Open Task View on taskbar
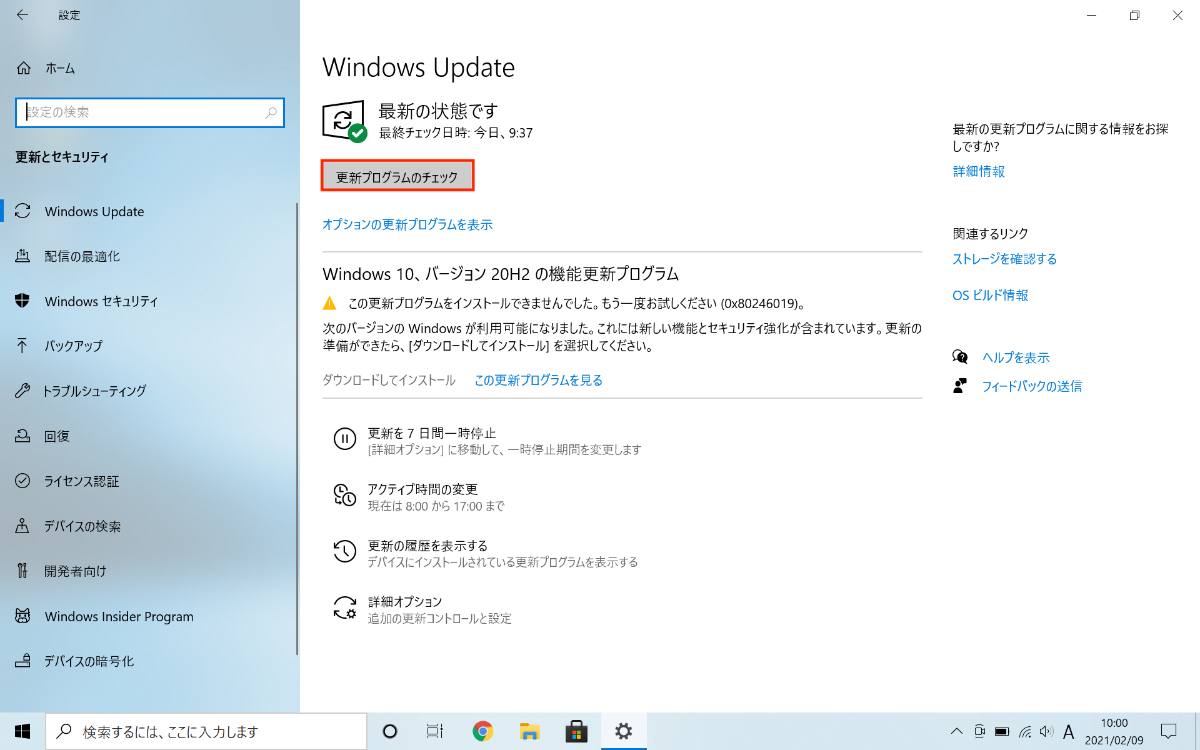This screenshot has height=750, width=1200. pos(435,731)
